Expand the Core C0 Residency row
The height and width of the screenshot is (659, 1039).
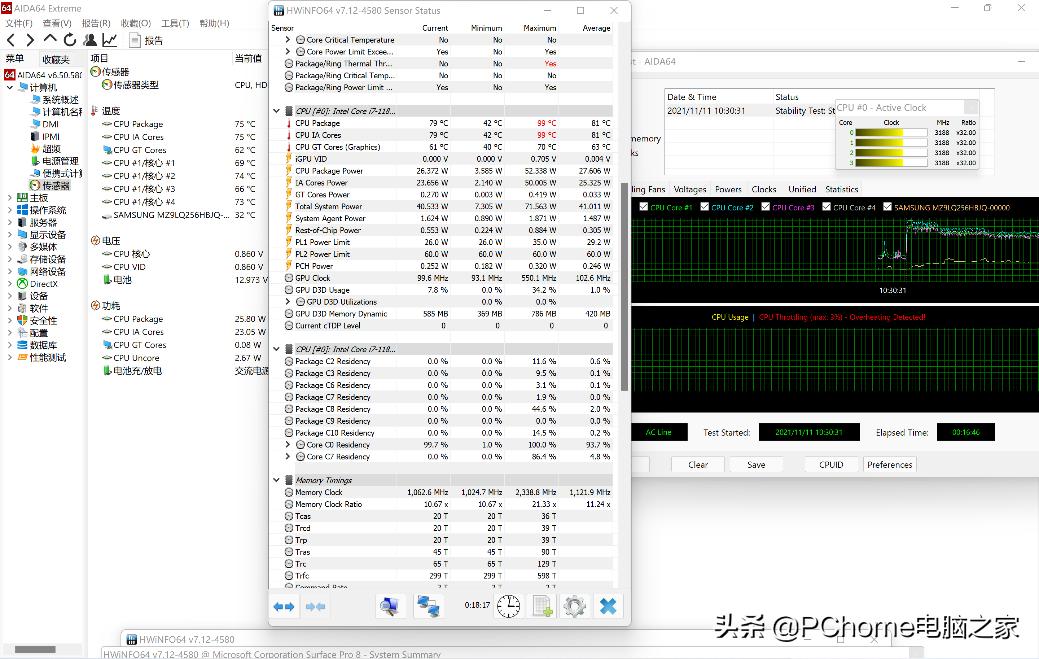pyautogui.click(x=288, y=445)
